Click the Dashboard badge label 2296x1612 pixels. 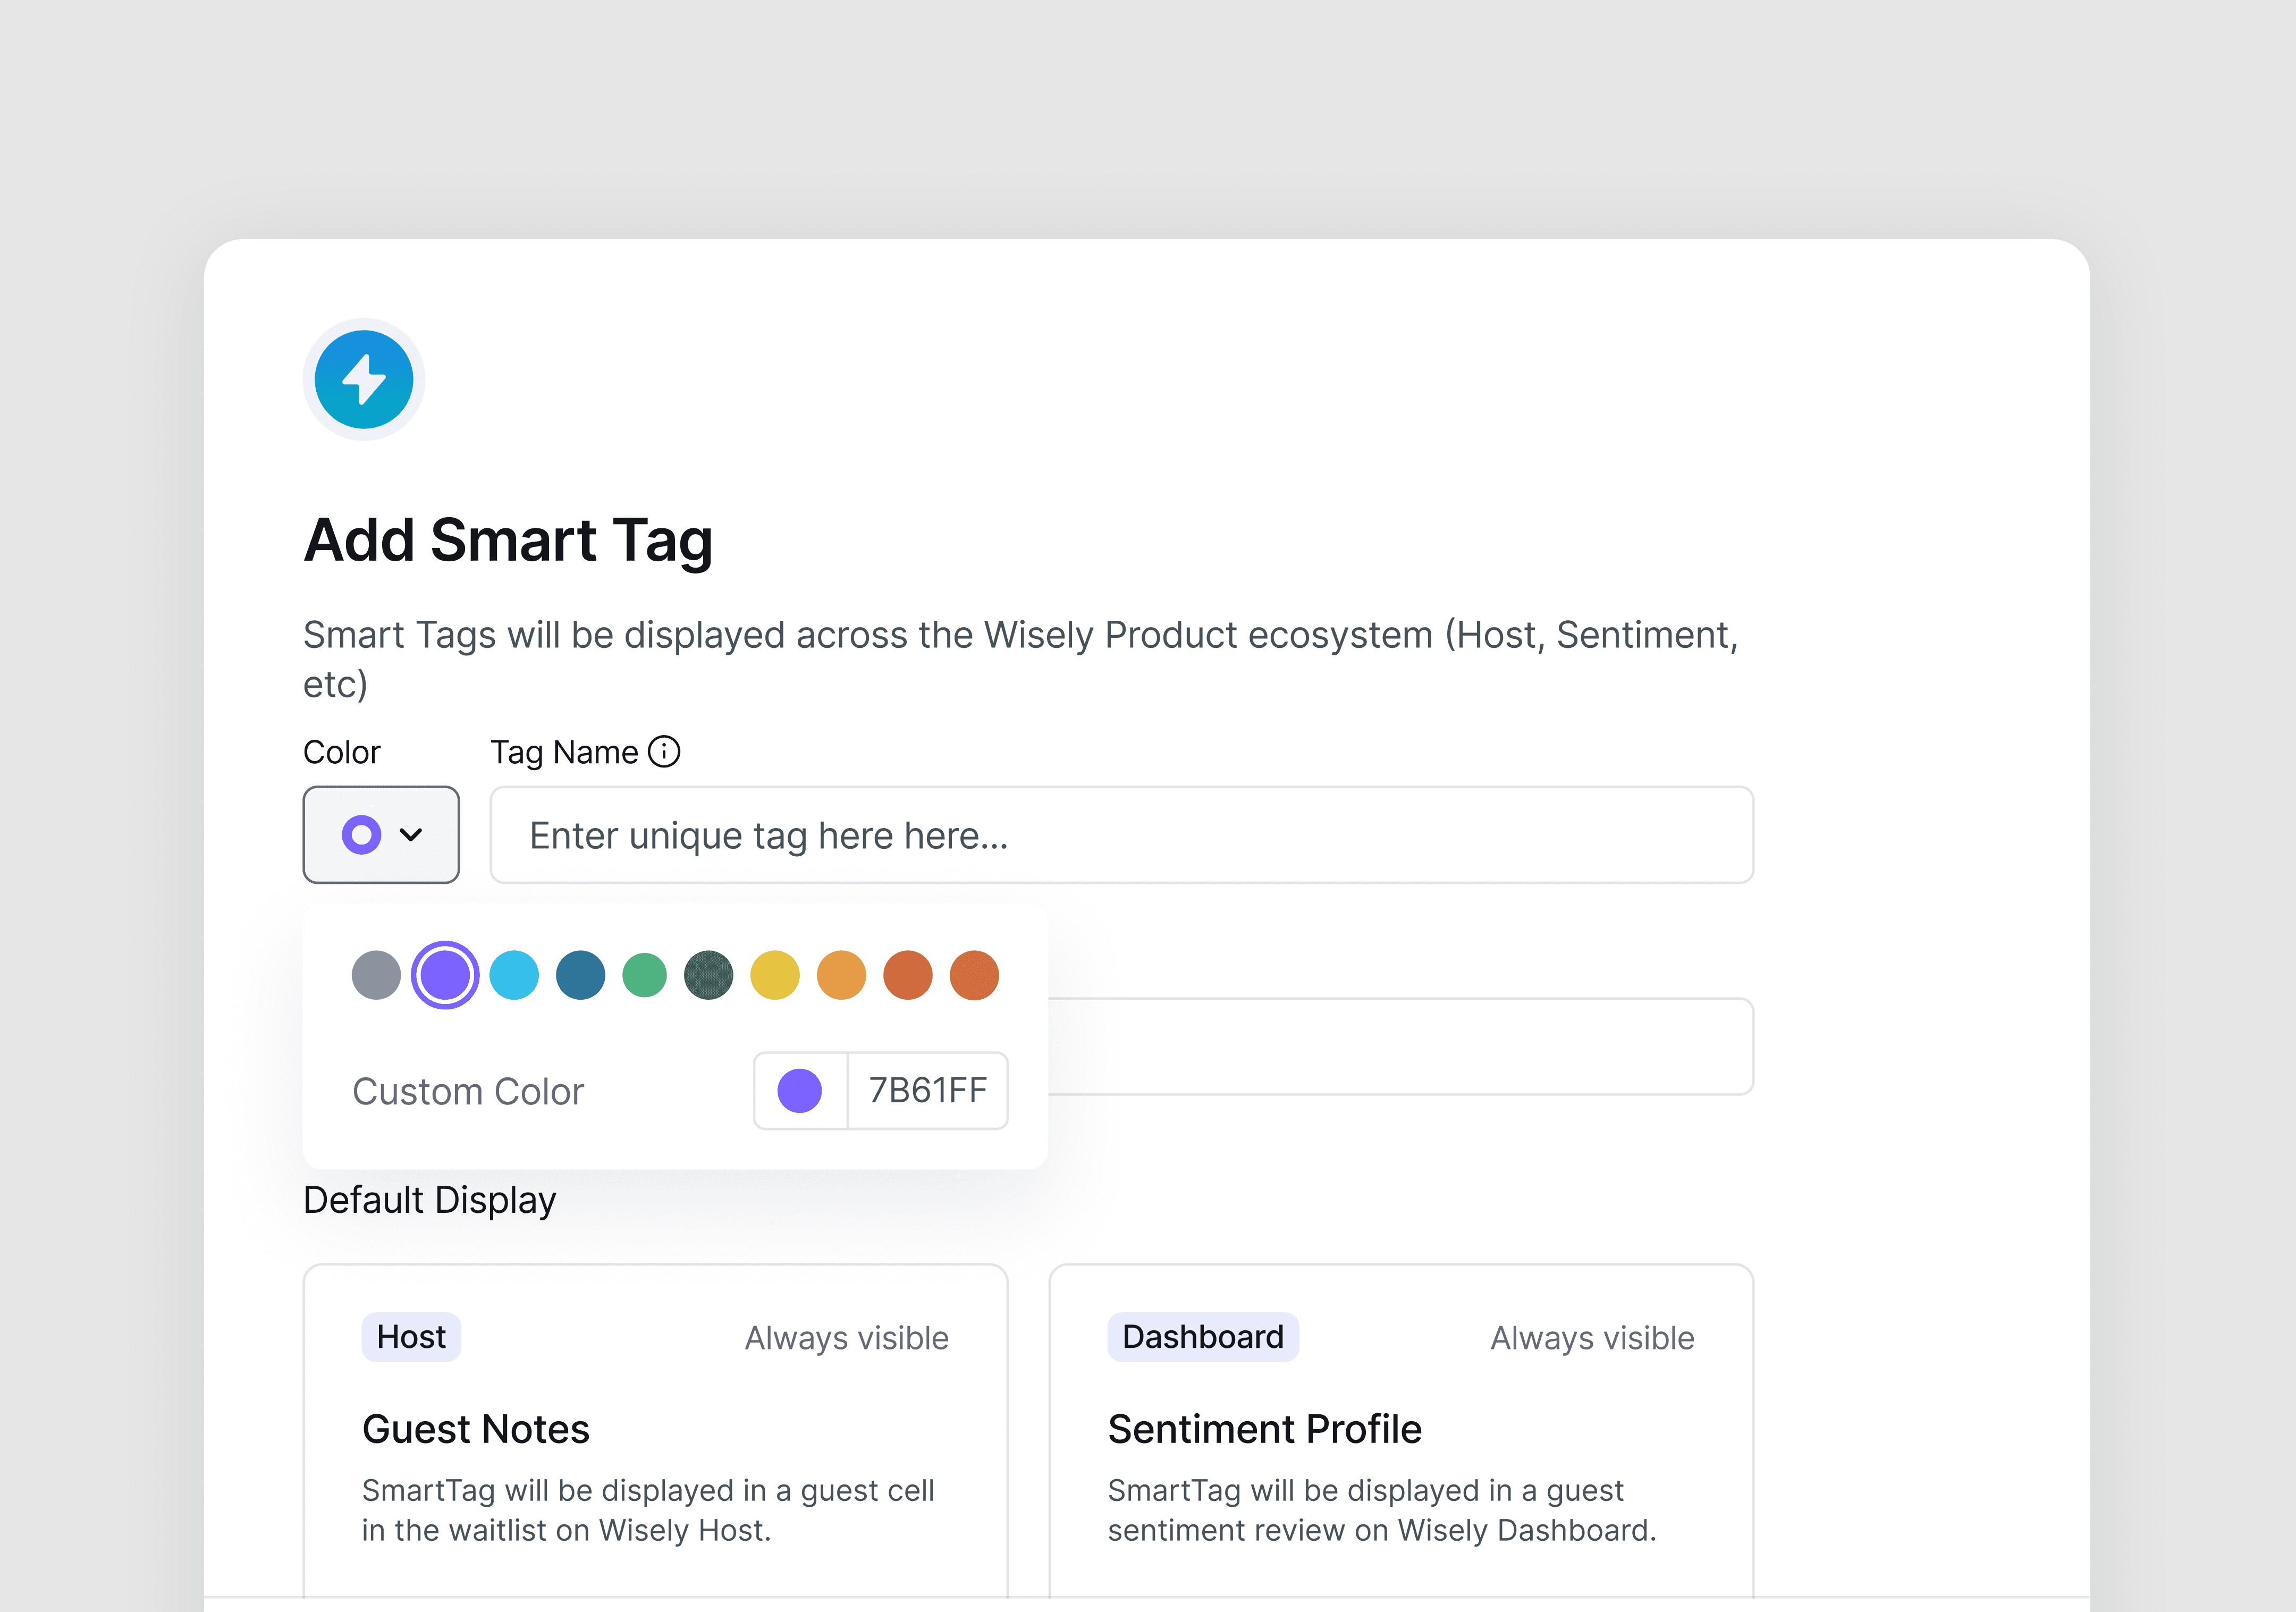[x=1202, y=1337]
